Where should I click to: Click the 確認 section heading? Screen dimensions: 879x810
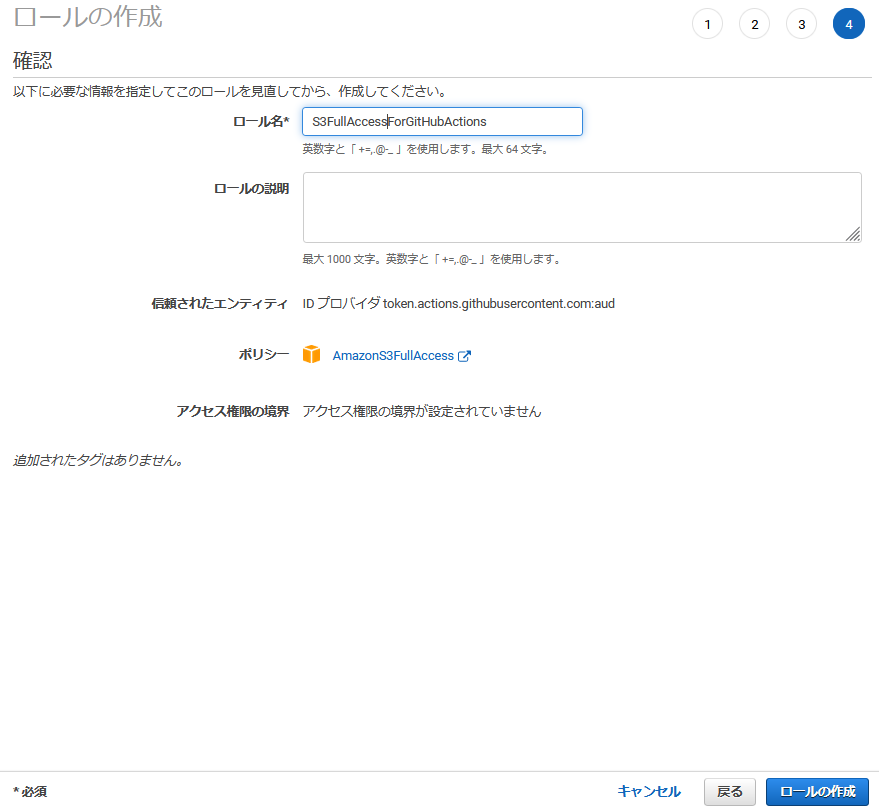click(33, 61)
